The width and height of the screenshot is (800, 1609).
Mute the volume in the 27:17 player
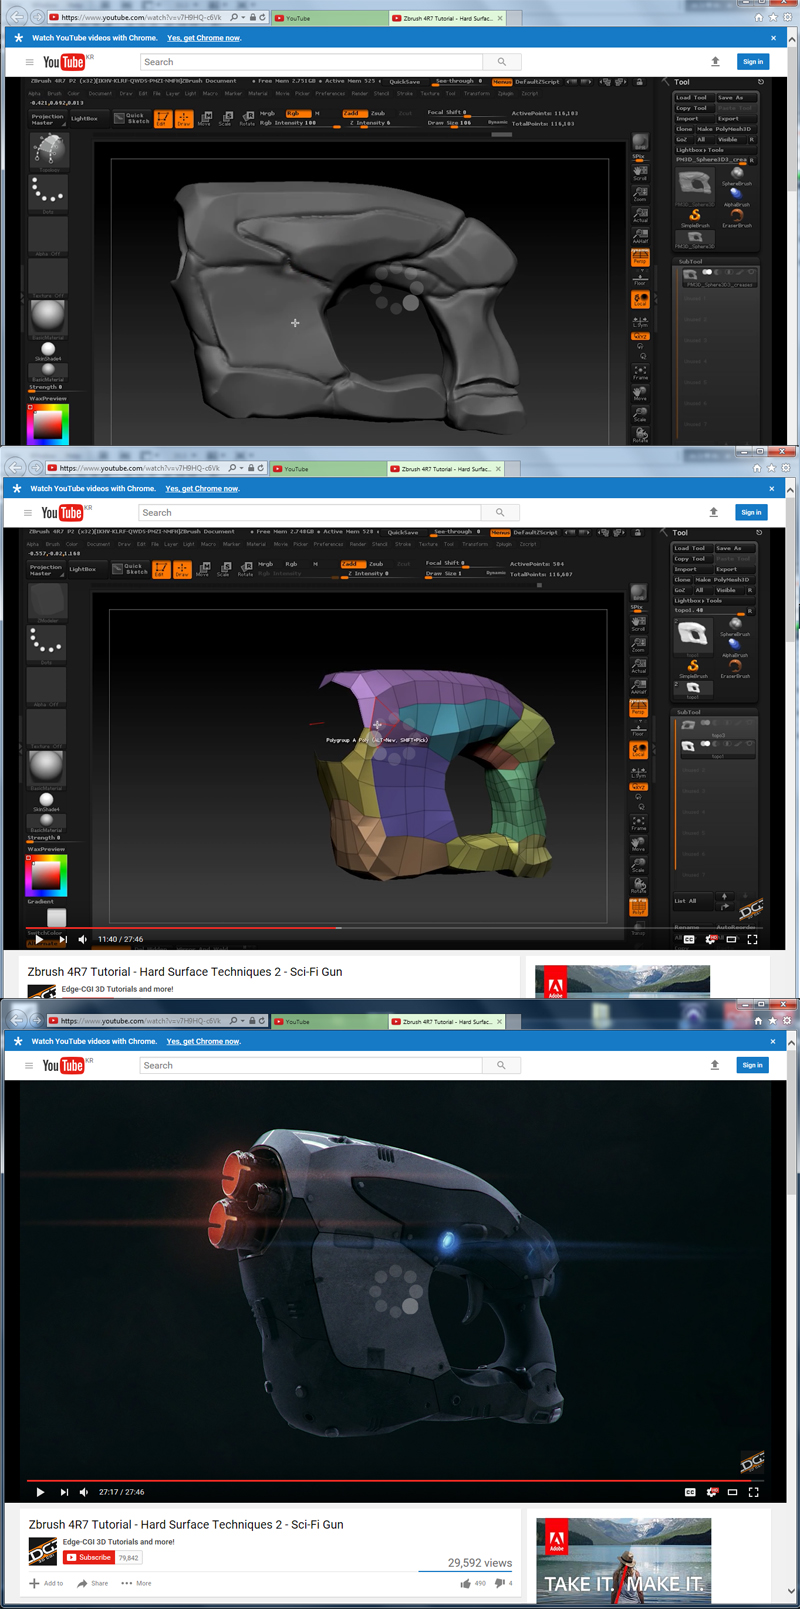pos(84,1492)
